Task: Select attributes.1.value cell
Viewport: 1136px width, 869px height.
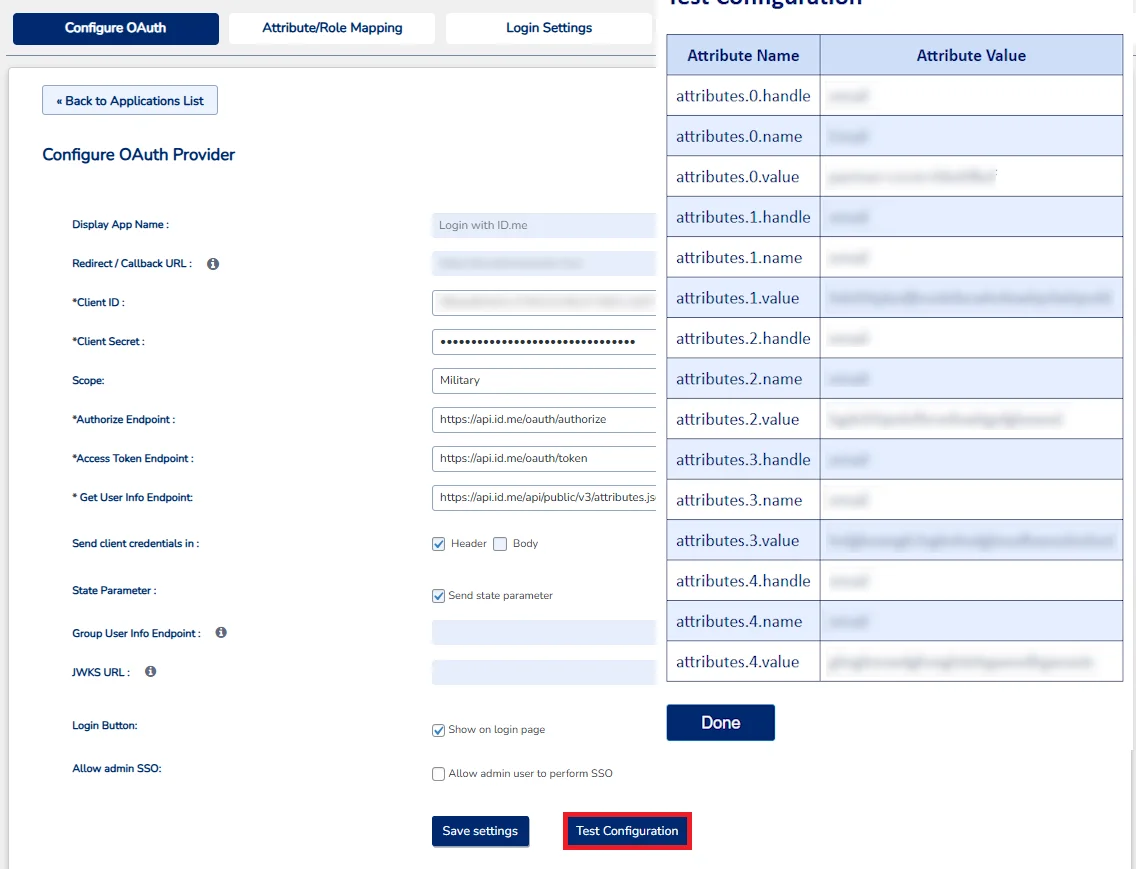Action: pyautogui.click(x=743, y=298)
